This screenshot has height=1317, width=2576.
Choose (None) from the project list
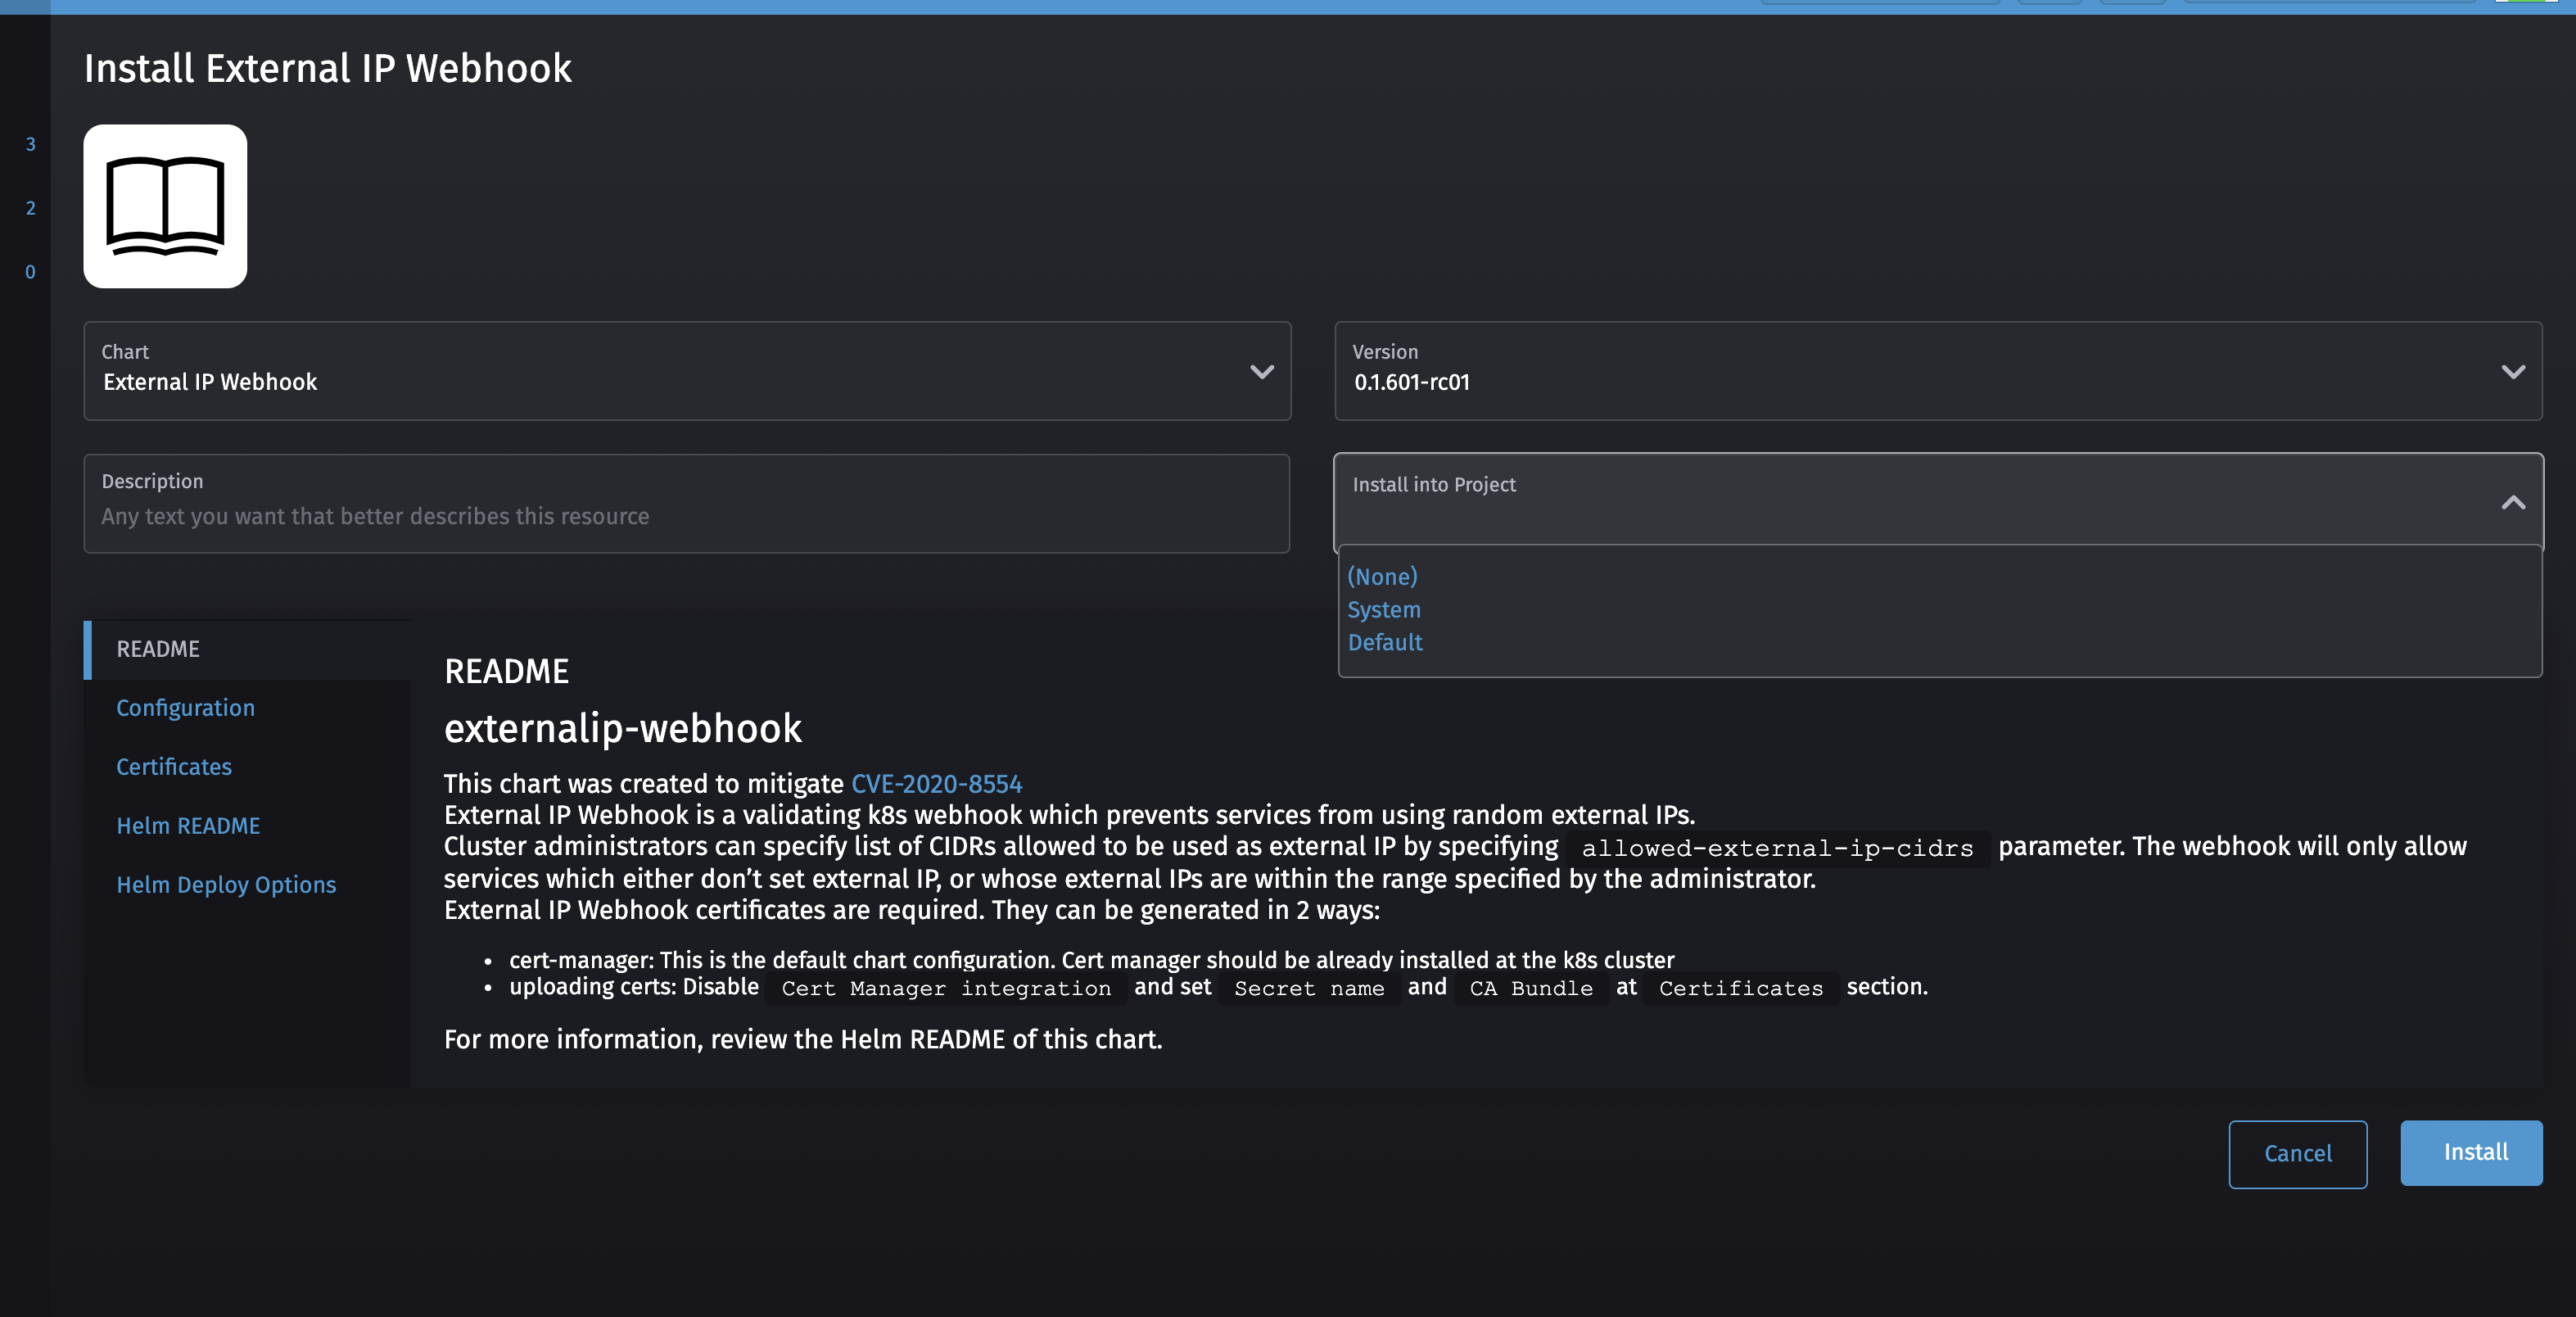coord(1383,577)
